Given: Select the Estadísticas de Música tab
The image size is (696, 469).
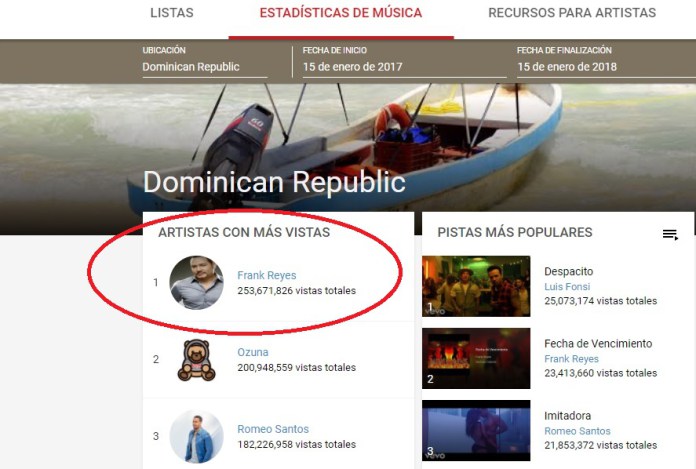Looking at the screenshot, I should (x=340, y=14).
